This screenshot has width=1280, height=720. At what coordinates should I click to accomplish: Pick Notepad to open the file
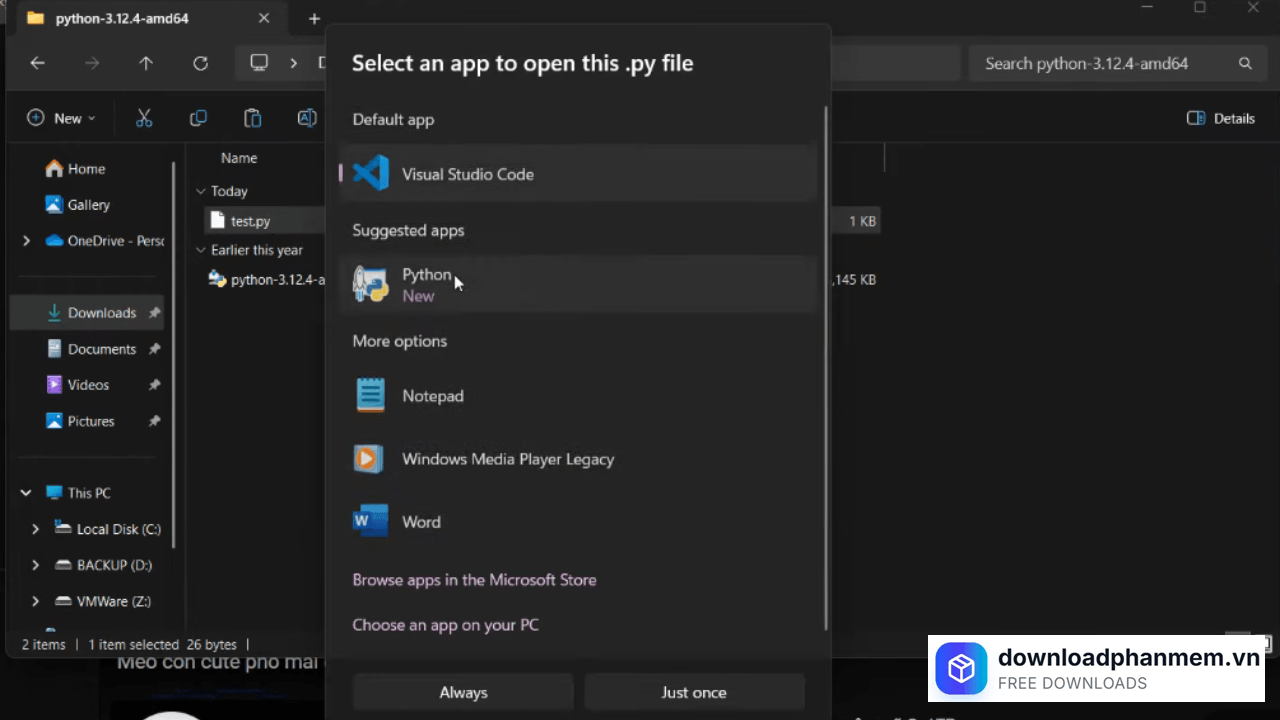(578, 396)
